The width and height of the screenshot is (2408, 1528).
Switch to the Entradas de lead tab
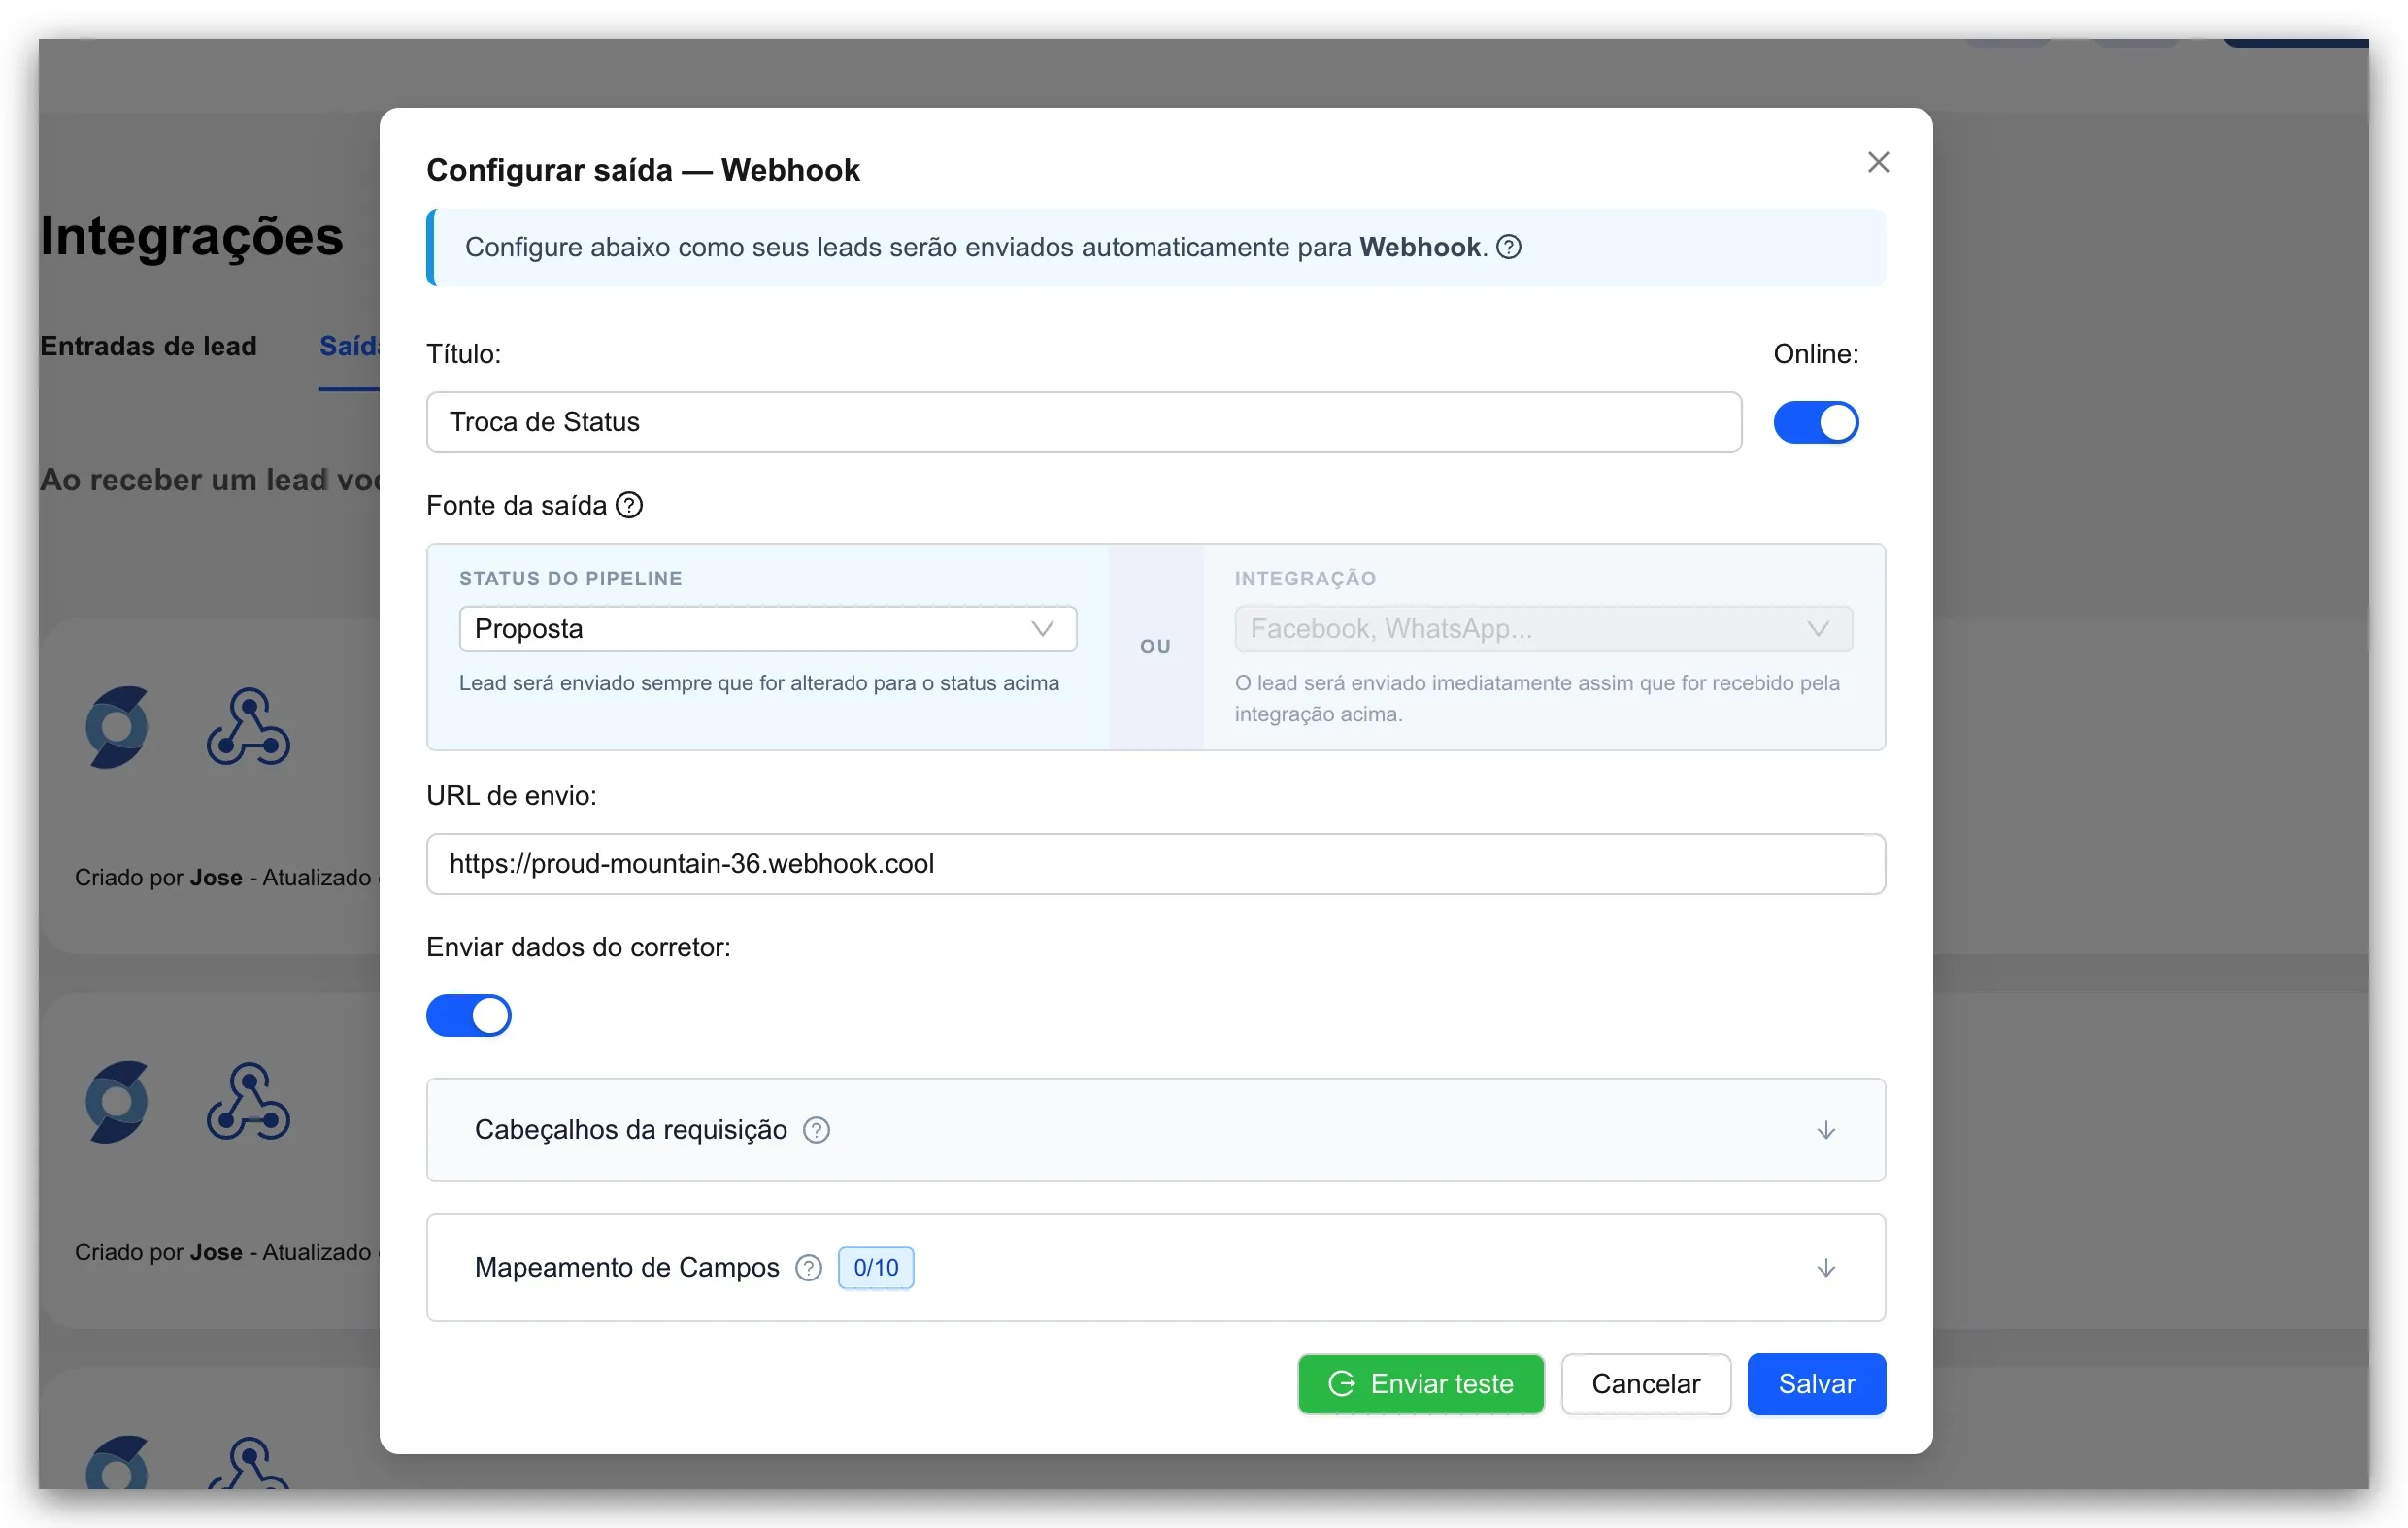pos(148,346)
